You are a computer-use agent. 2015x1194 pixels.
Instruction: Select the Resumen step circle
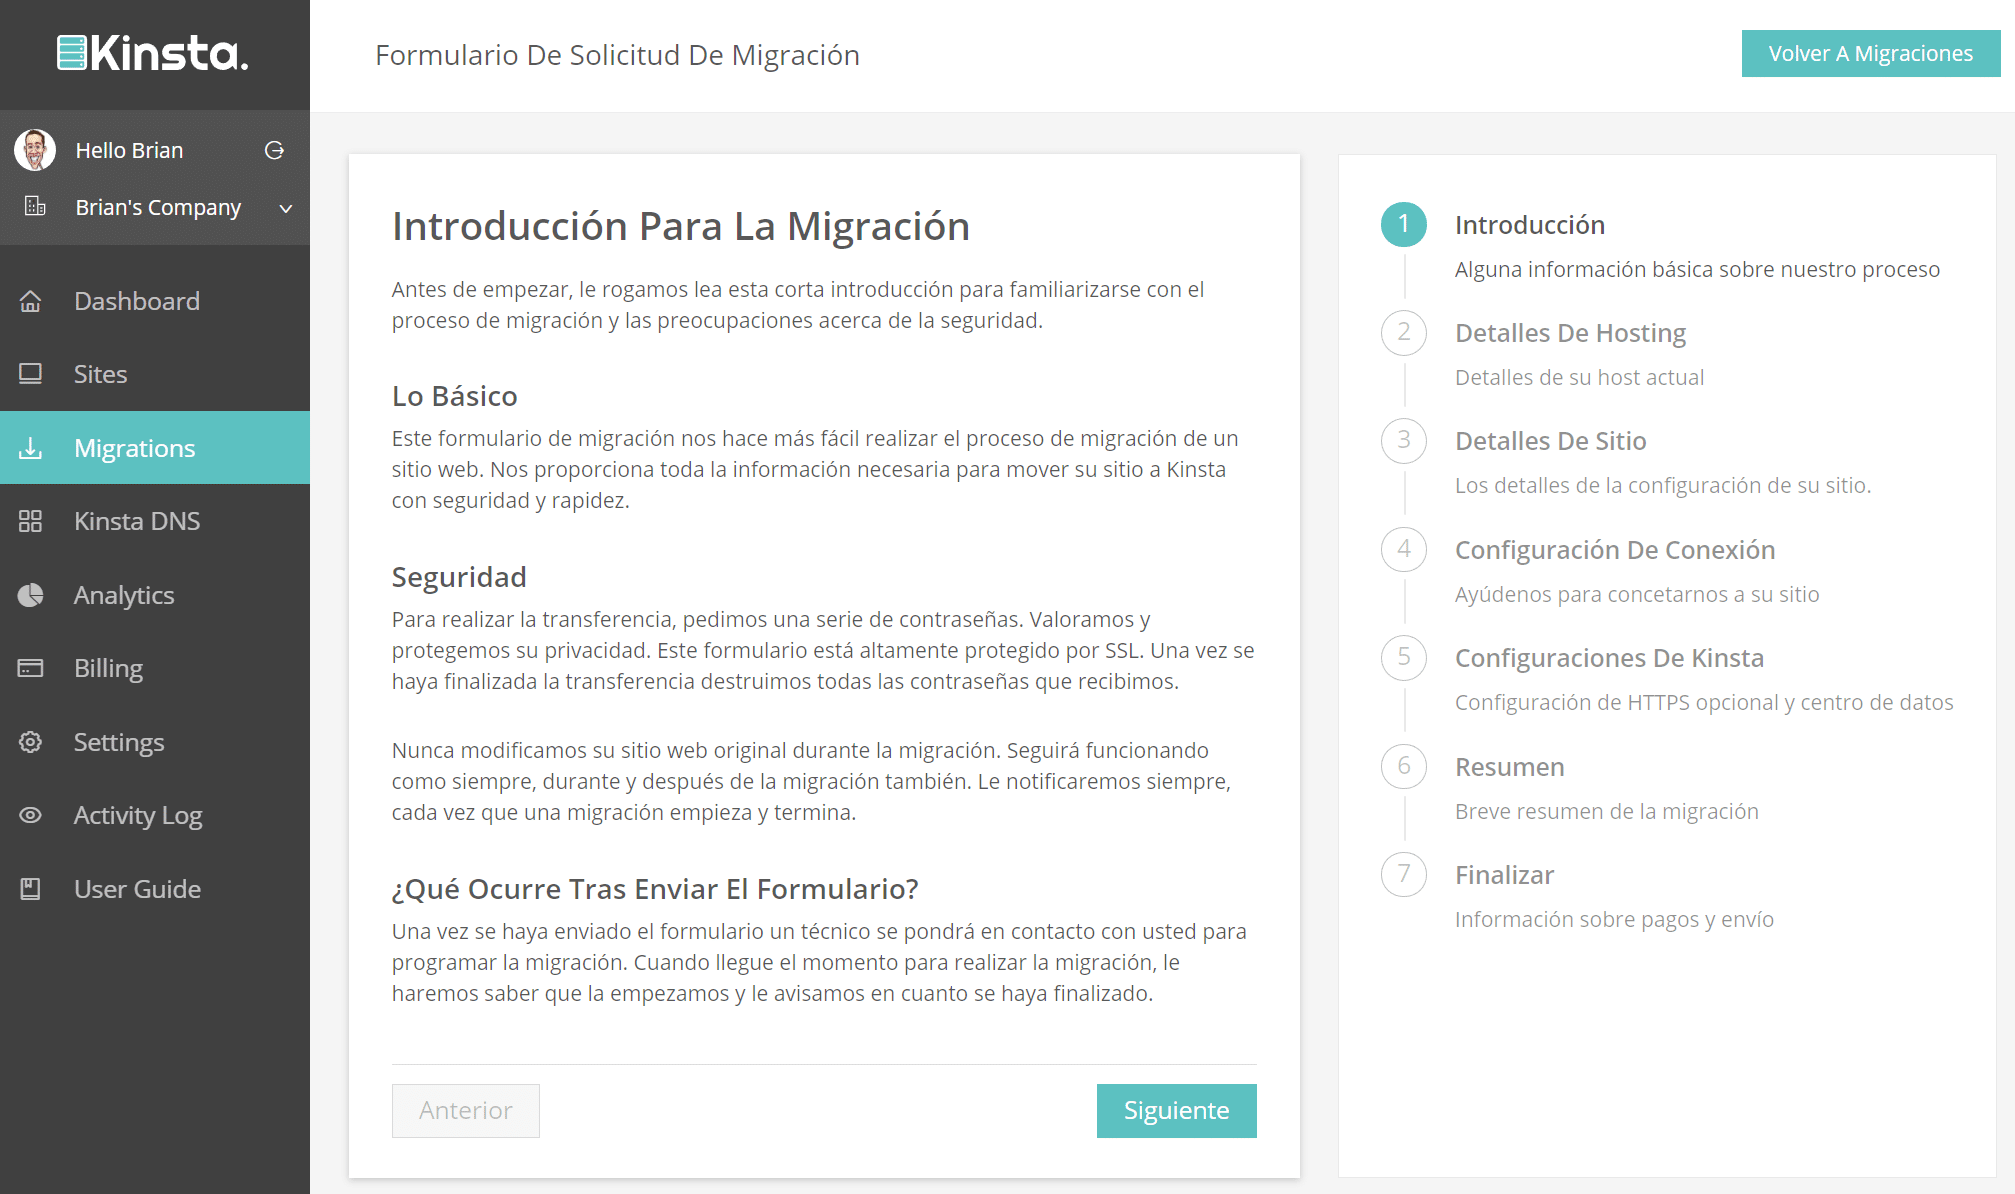[x=1403, y=766]
